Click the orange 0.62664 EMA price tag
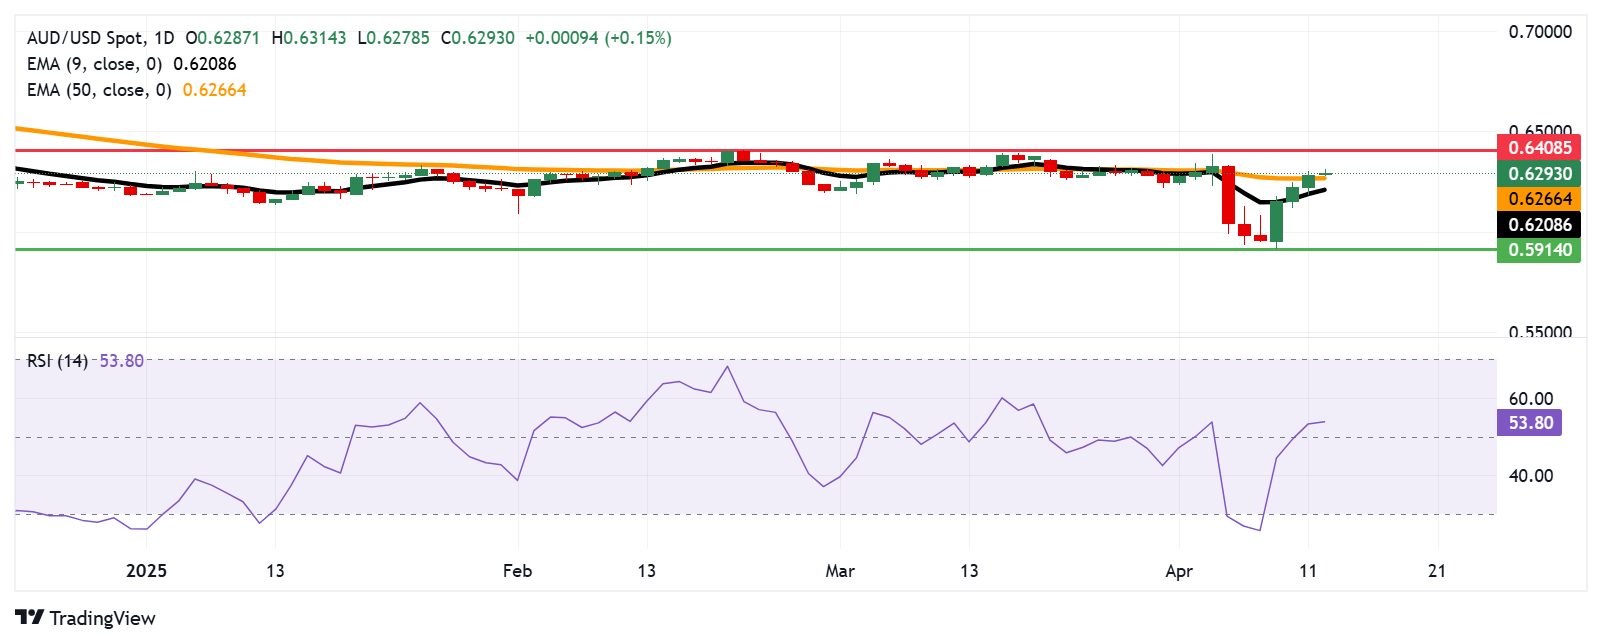Screen dimensions: 1602x644 pyautogui.click(x=1538, y=199)
